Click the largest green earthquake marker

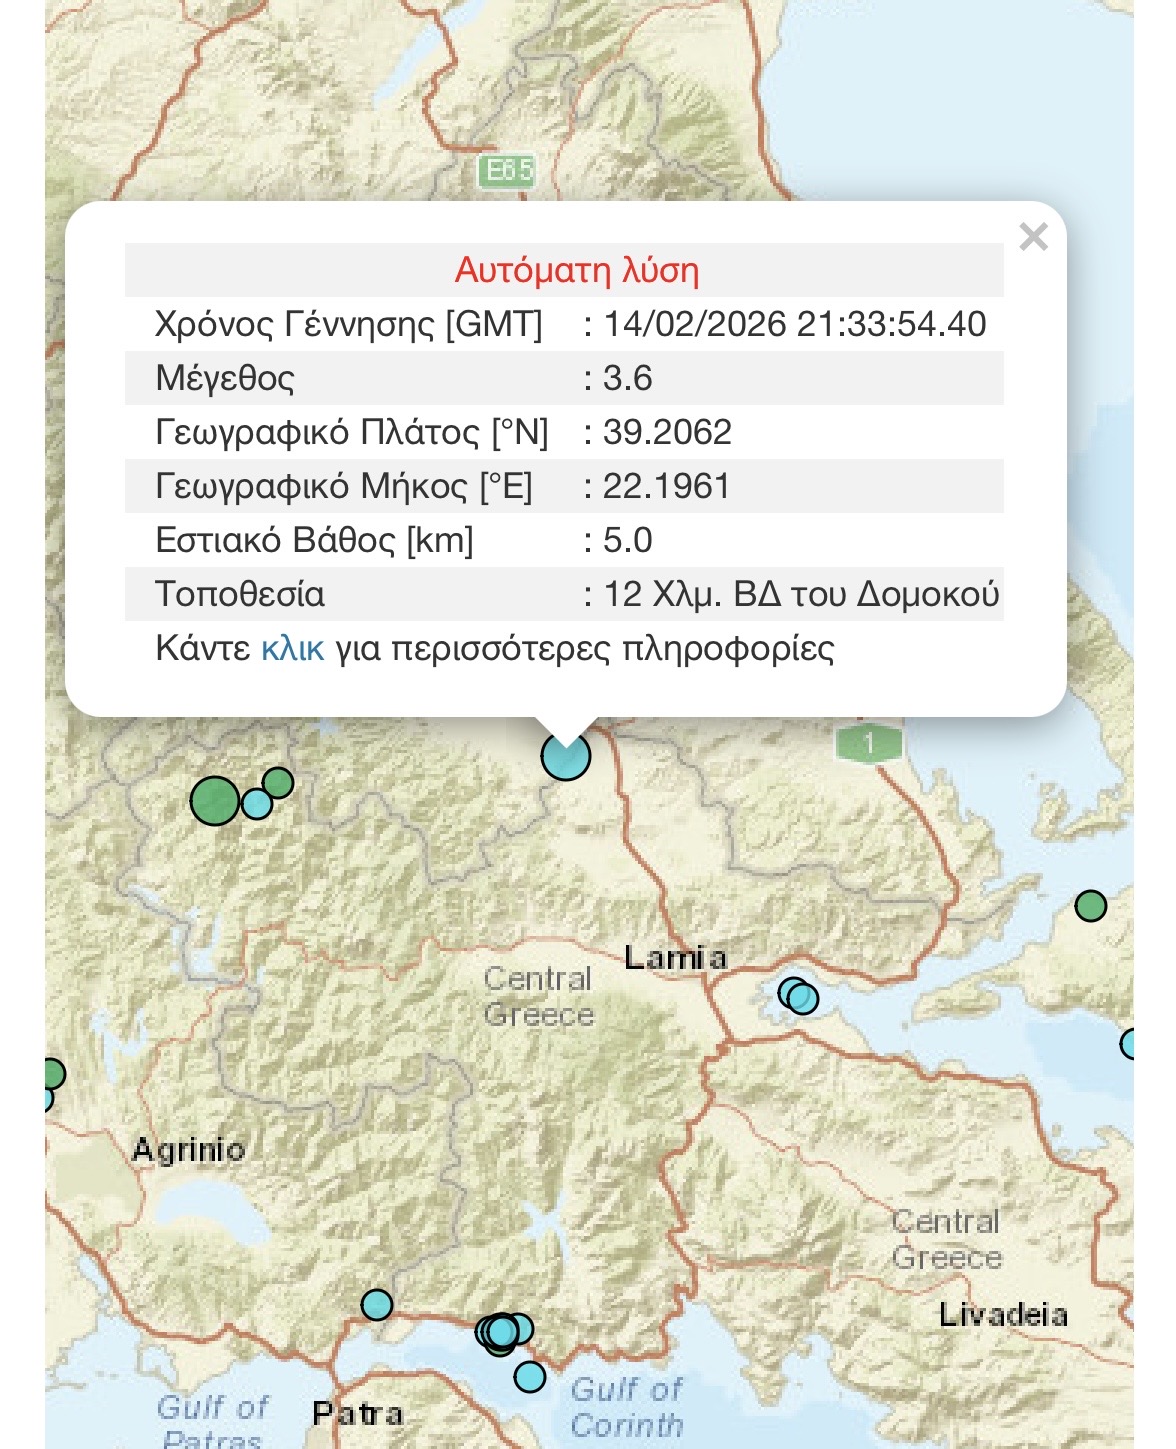[214, 801]
